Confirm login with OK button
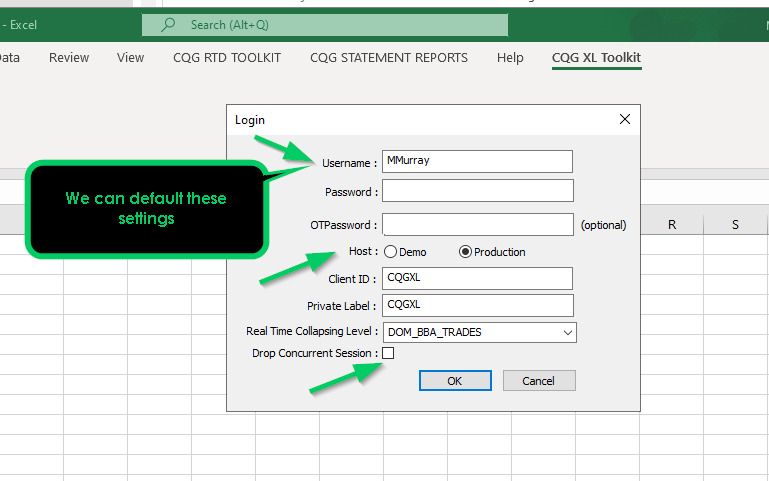Image resolution: width=769 pixels, height=481 pixels. click(455, 381)
